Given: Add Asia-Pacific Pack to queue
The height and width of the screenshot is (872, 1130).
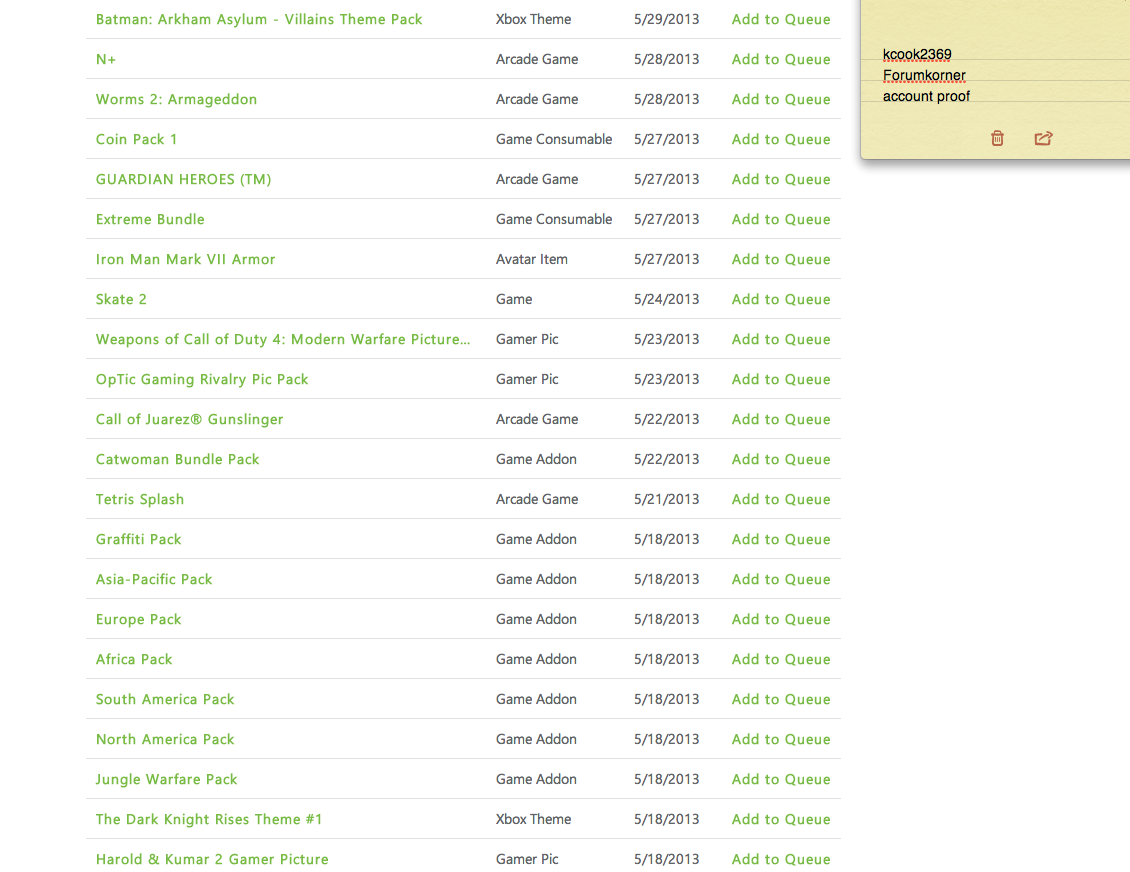Looking at the screenshot, I should point(781,579).
